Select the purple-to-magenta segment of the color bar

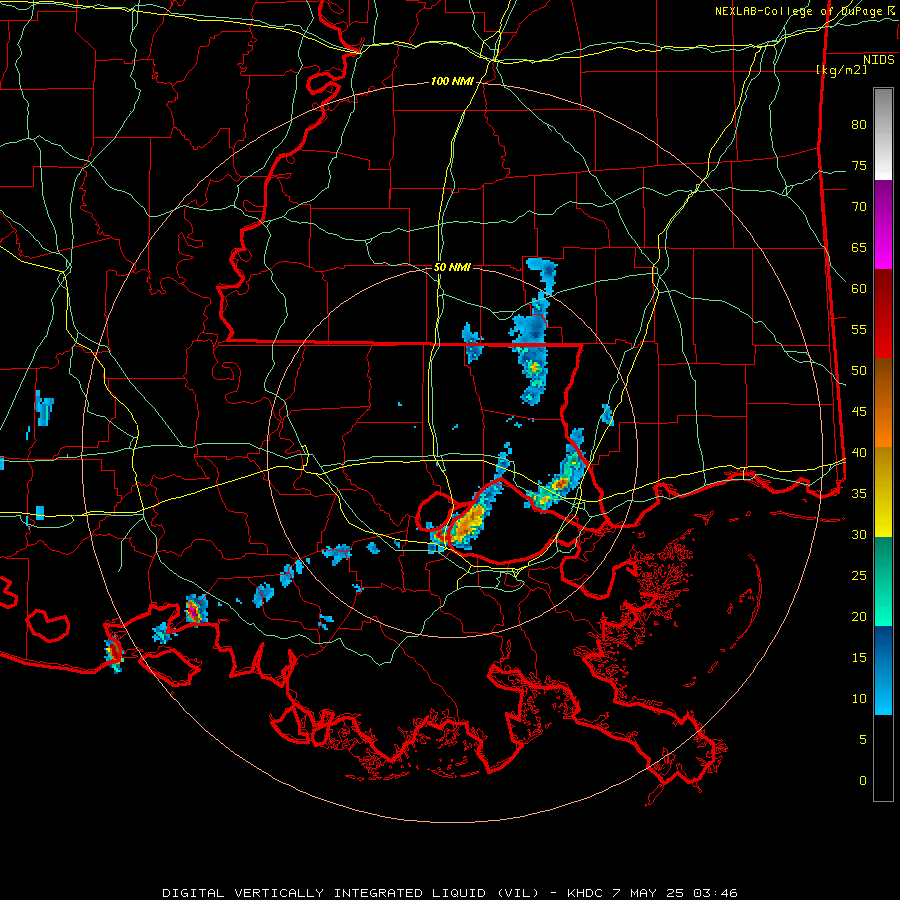(x=883, y=224)
